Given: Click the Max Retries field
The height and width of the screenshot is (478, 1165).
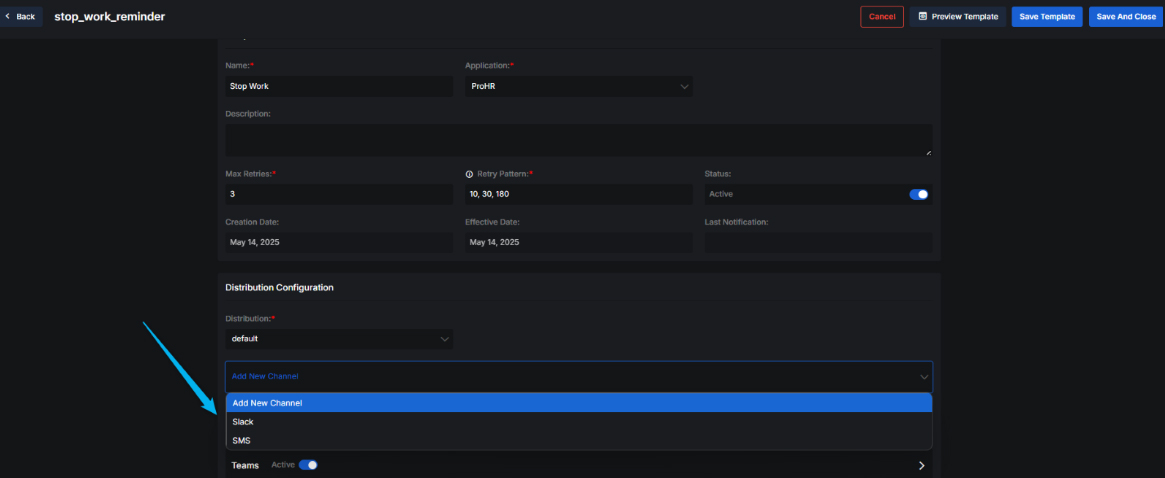Looking at the screenshot, I should click(x=339, y=194).
